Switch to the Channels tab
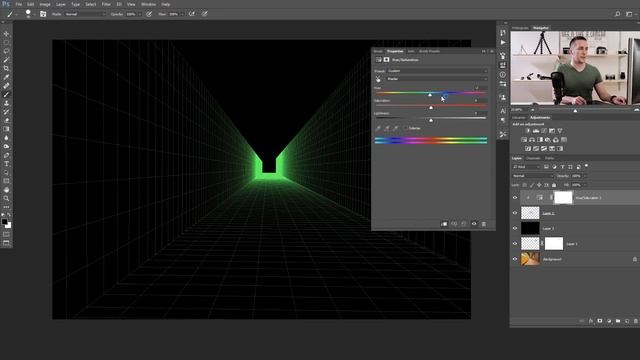Viewport: 640px width, 360px height. pyautogui.click(x=533, y=158)
